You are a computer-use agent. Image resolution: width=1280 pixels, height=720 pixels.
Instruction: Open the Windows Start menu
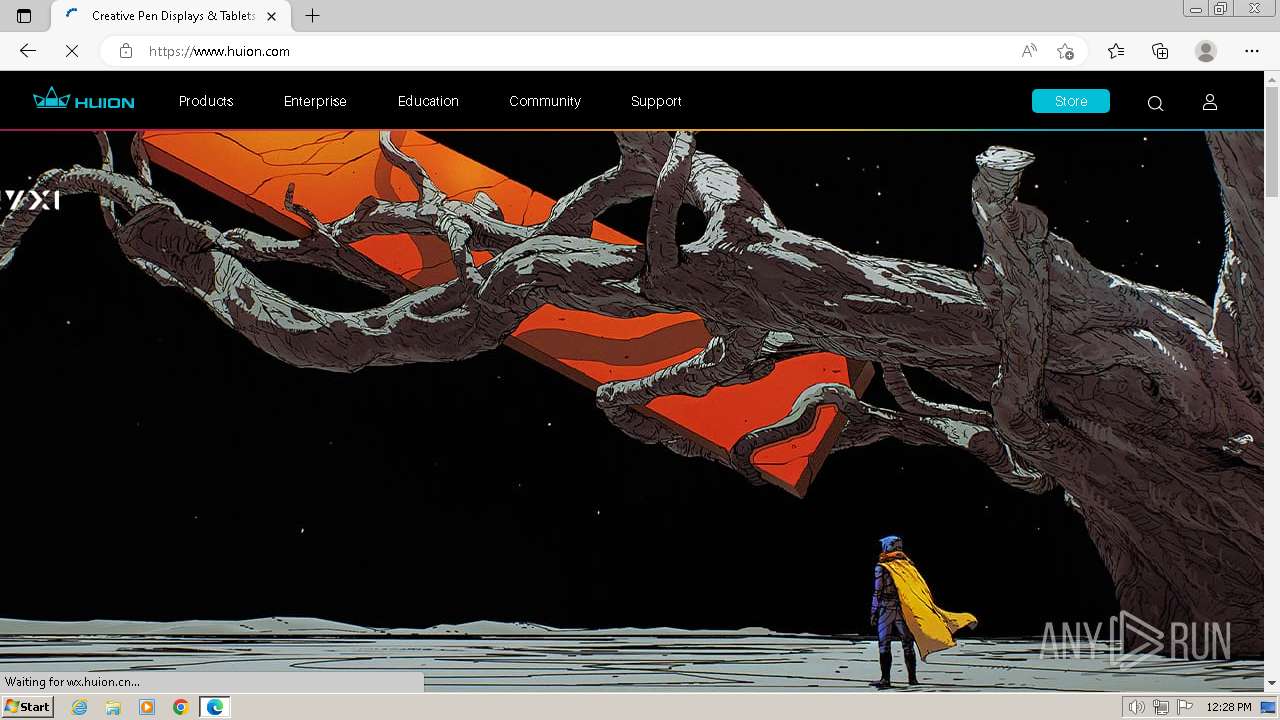point(27,707)
